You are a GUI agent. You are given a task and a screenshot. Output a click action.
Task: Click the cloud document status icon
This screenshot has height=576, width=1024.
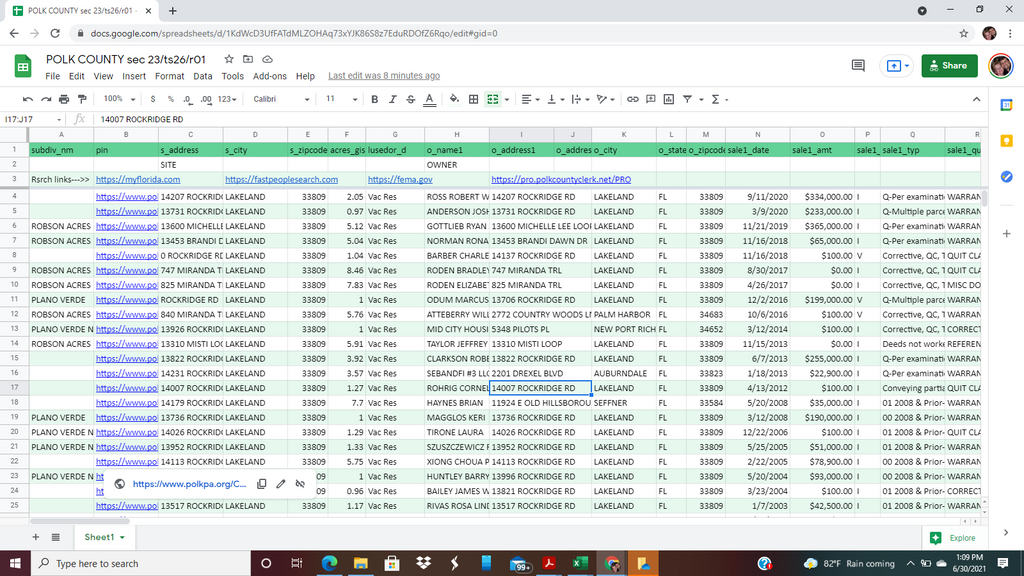click(x=267, y=59)
